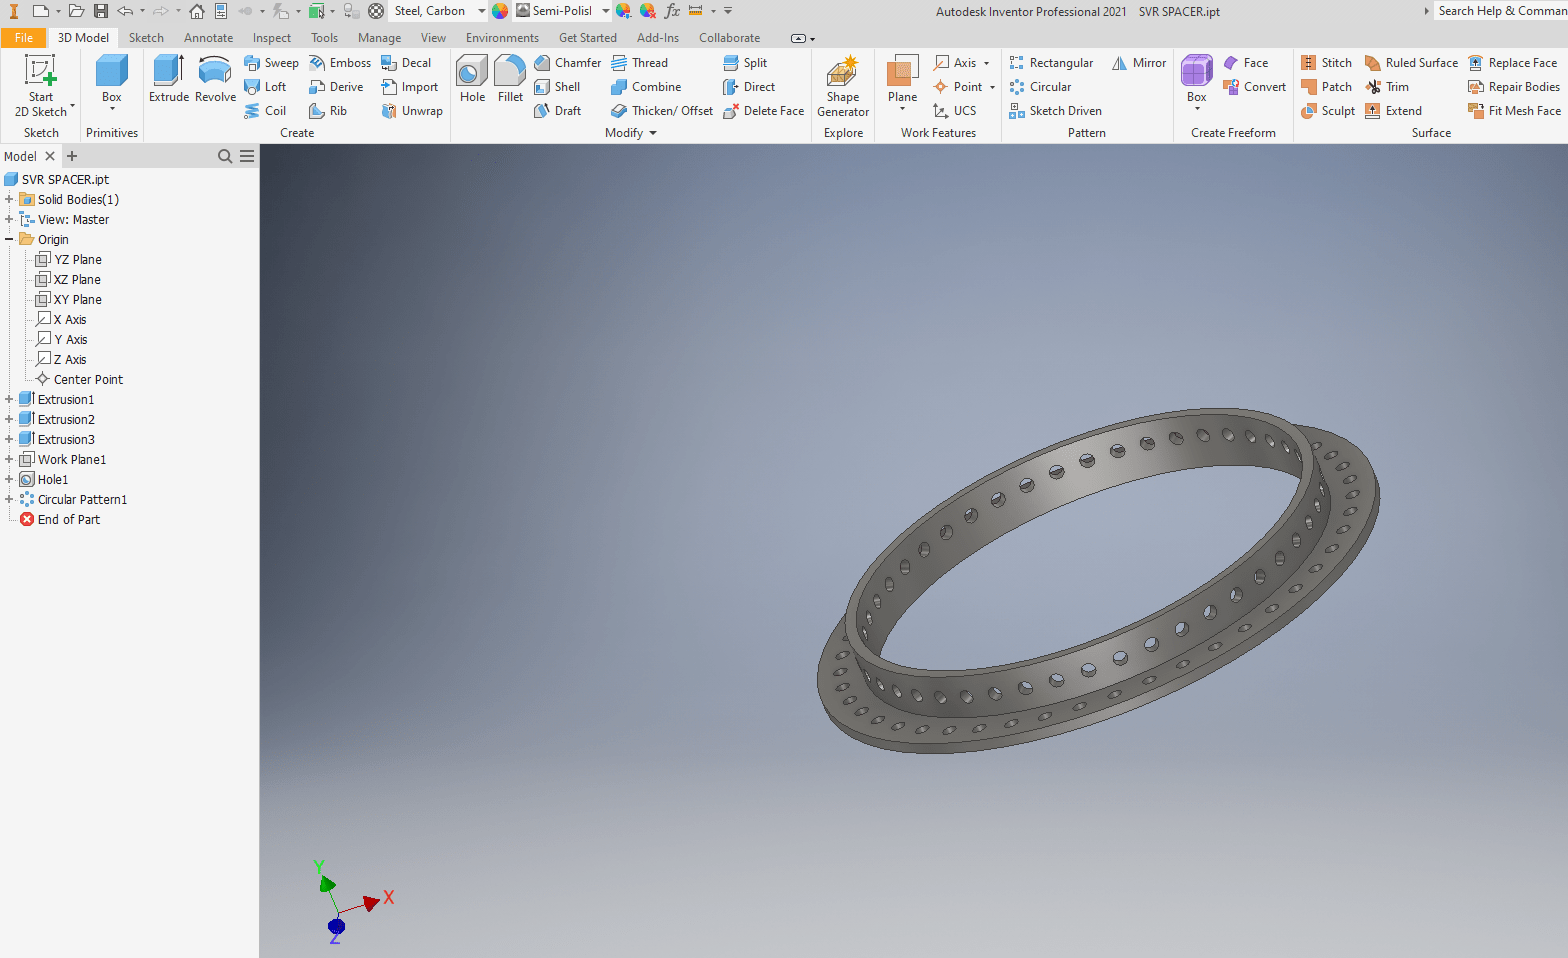The height and width of the screenshot is (958, 1568).
Task: Go to the Manage tab
Action: [379, 38]
